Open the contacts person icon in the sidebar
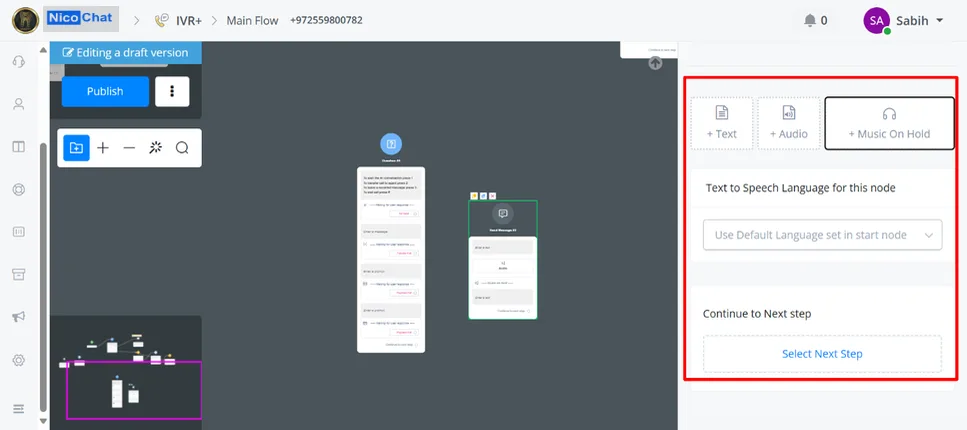Viewport: 967px width, 430px height. pyautogui.click(x=19, y=104)
